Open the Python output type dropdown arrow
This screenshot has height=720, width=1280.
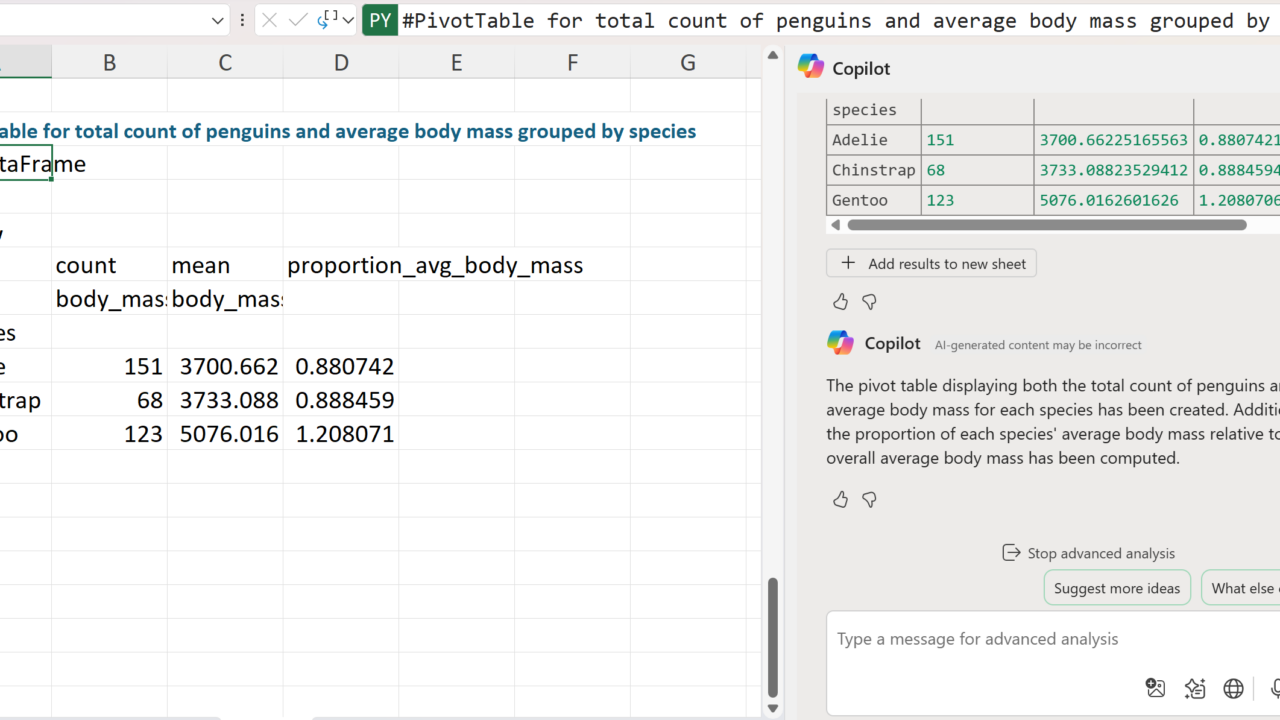pos(348,20)
